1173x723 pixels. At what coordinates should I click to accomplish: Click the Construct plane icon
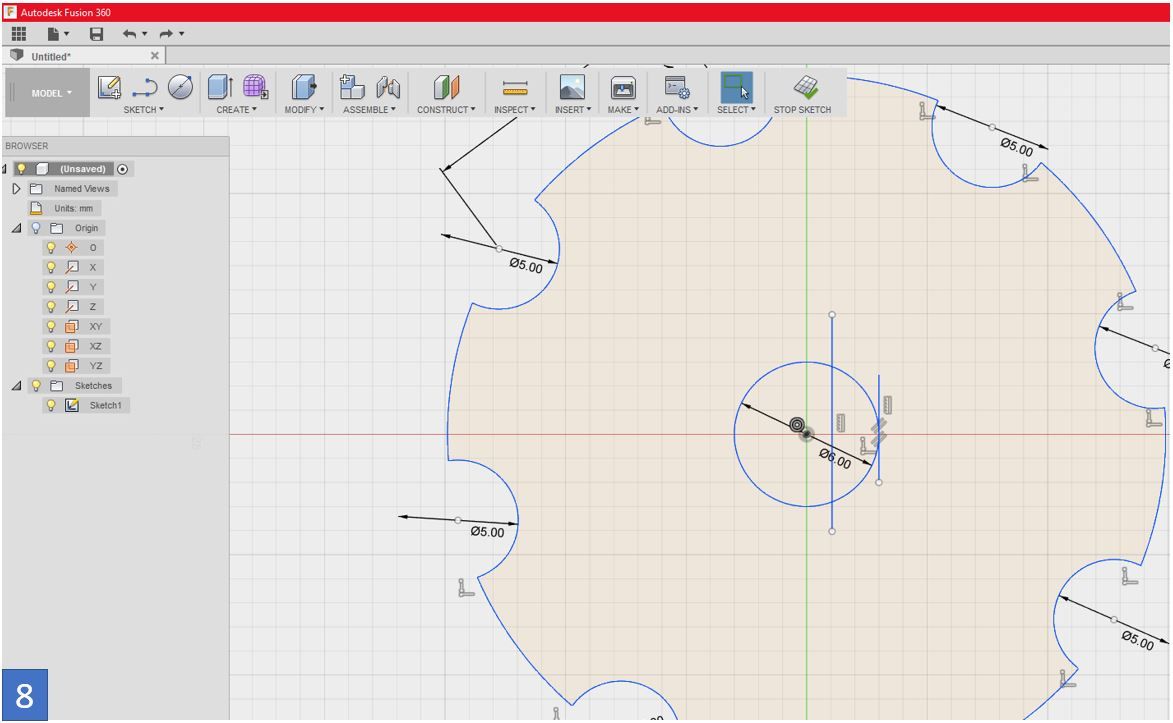(x=447, y=87)
